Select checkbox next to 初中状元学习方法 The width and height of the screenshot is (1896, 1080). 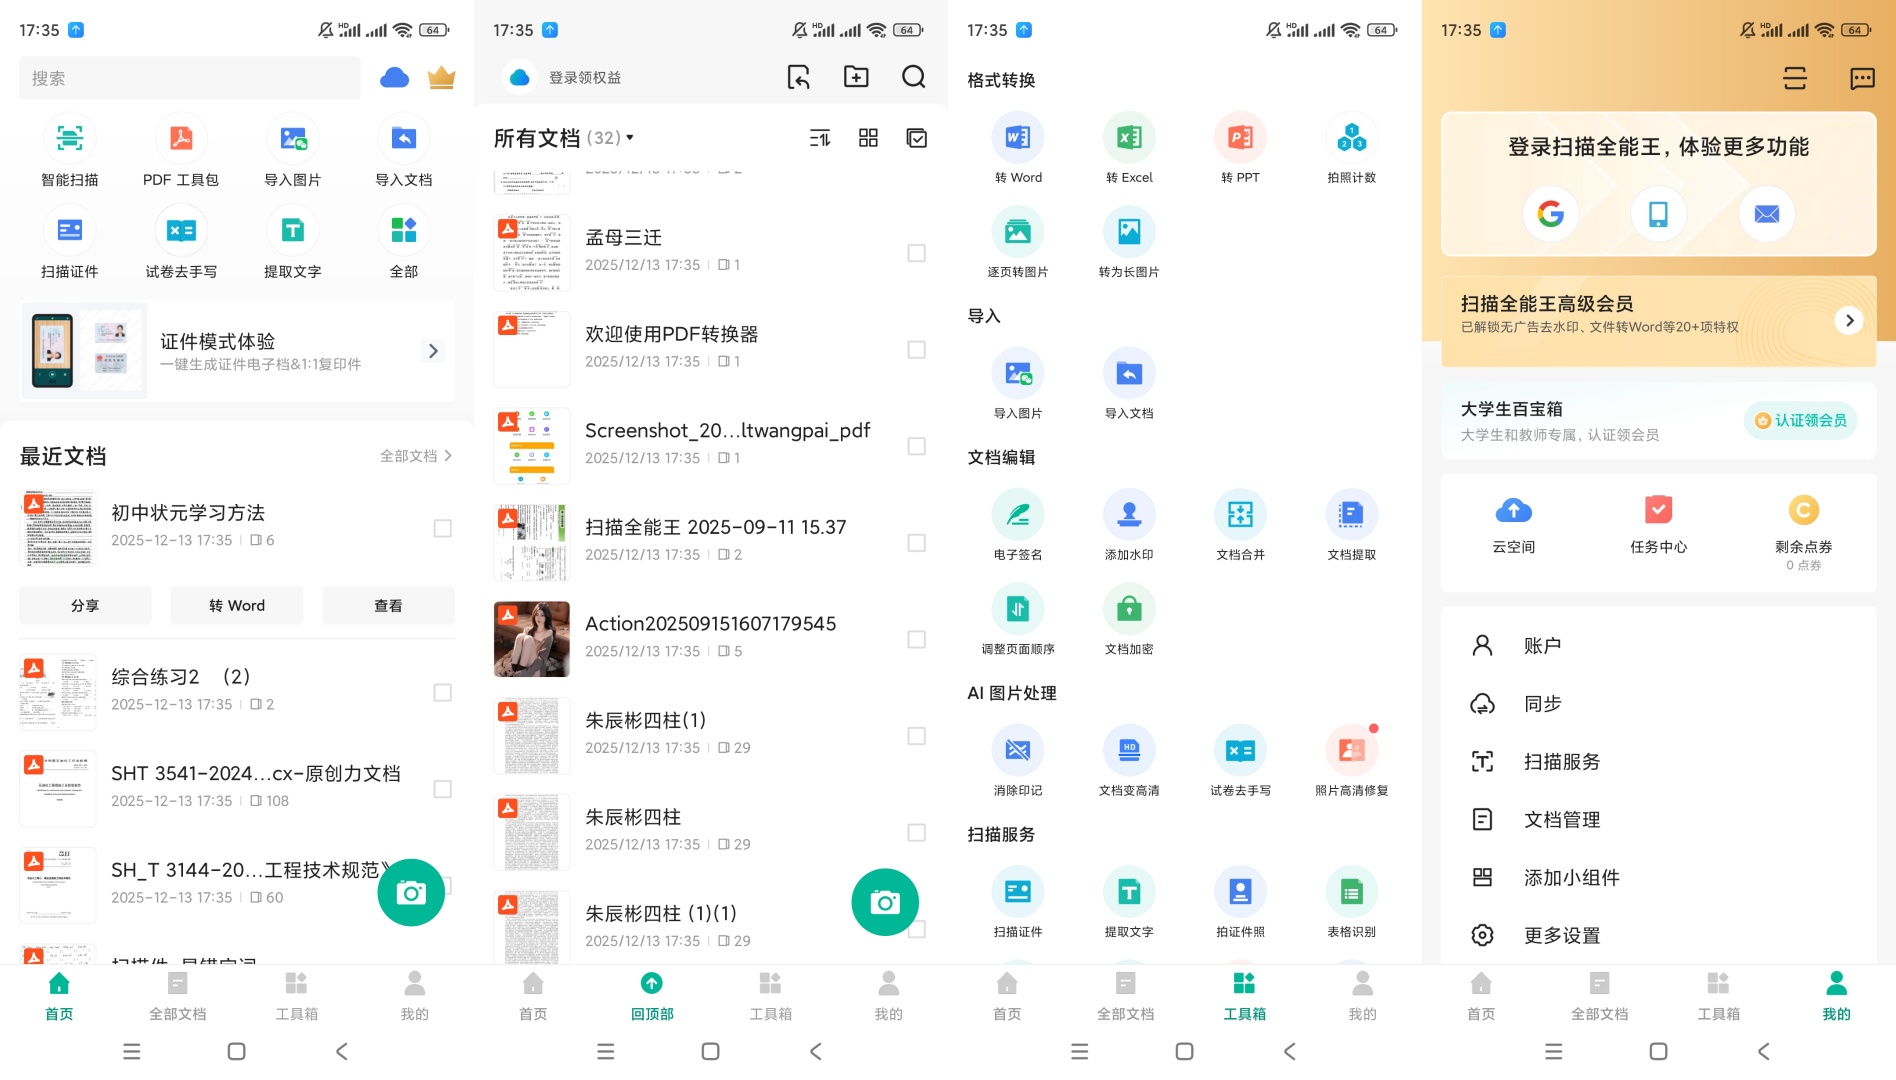pos(442,528)
